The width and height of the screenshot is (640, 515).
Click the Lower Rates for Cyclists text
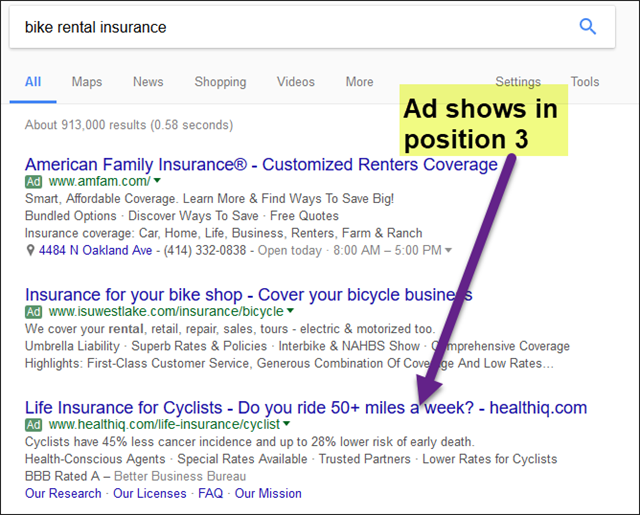coord(490,459)
